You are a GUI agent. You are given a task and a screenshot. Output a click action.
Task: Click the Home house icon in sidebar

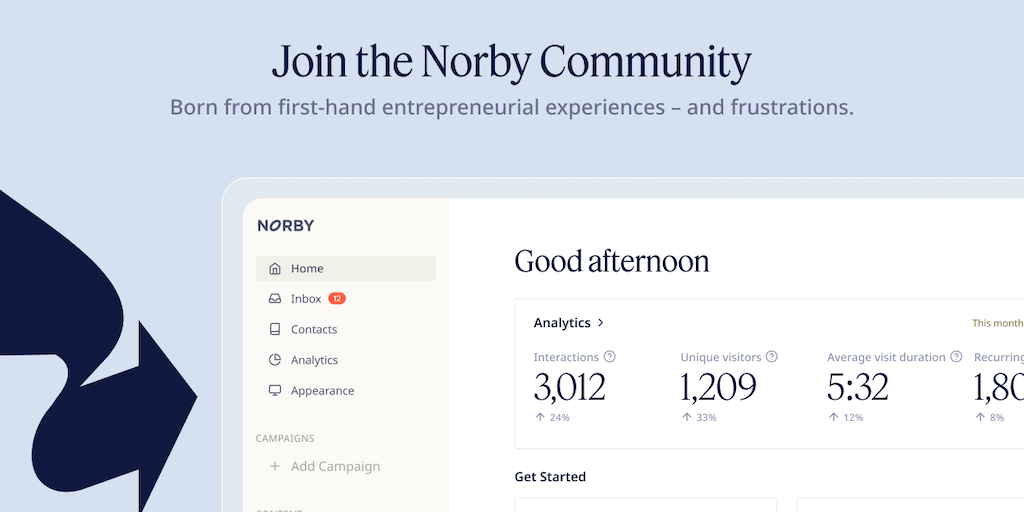tap(275, 269)
